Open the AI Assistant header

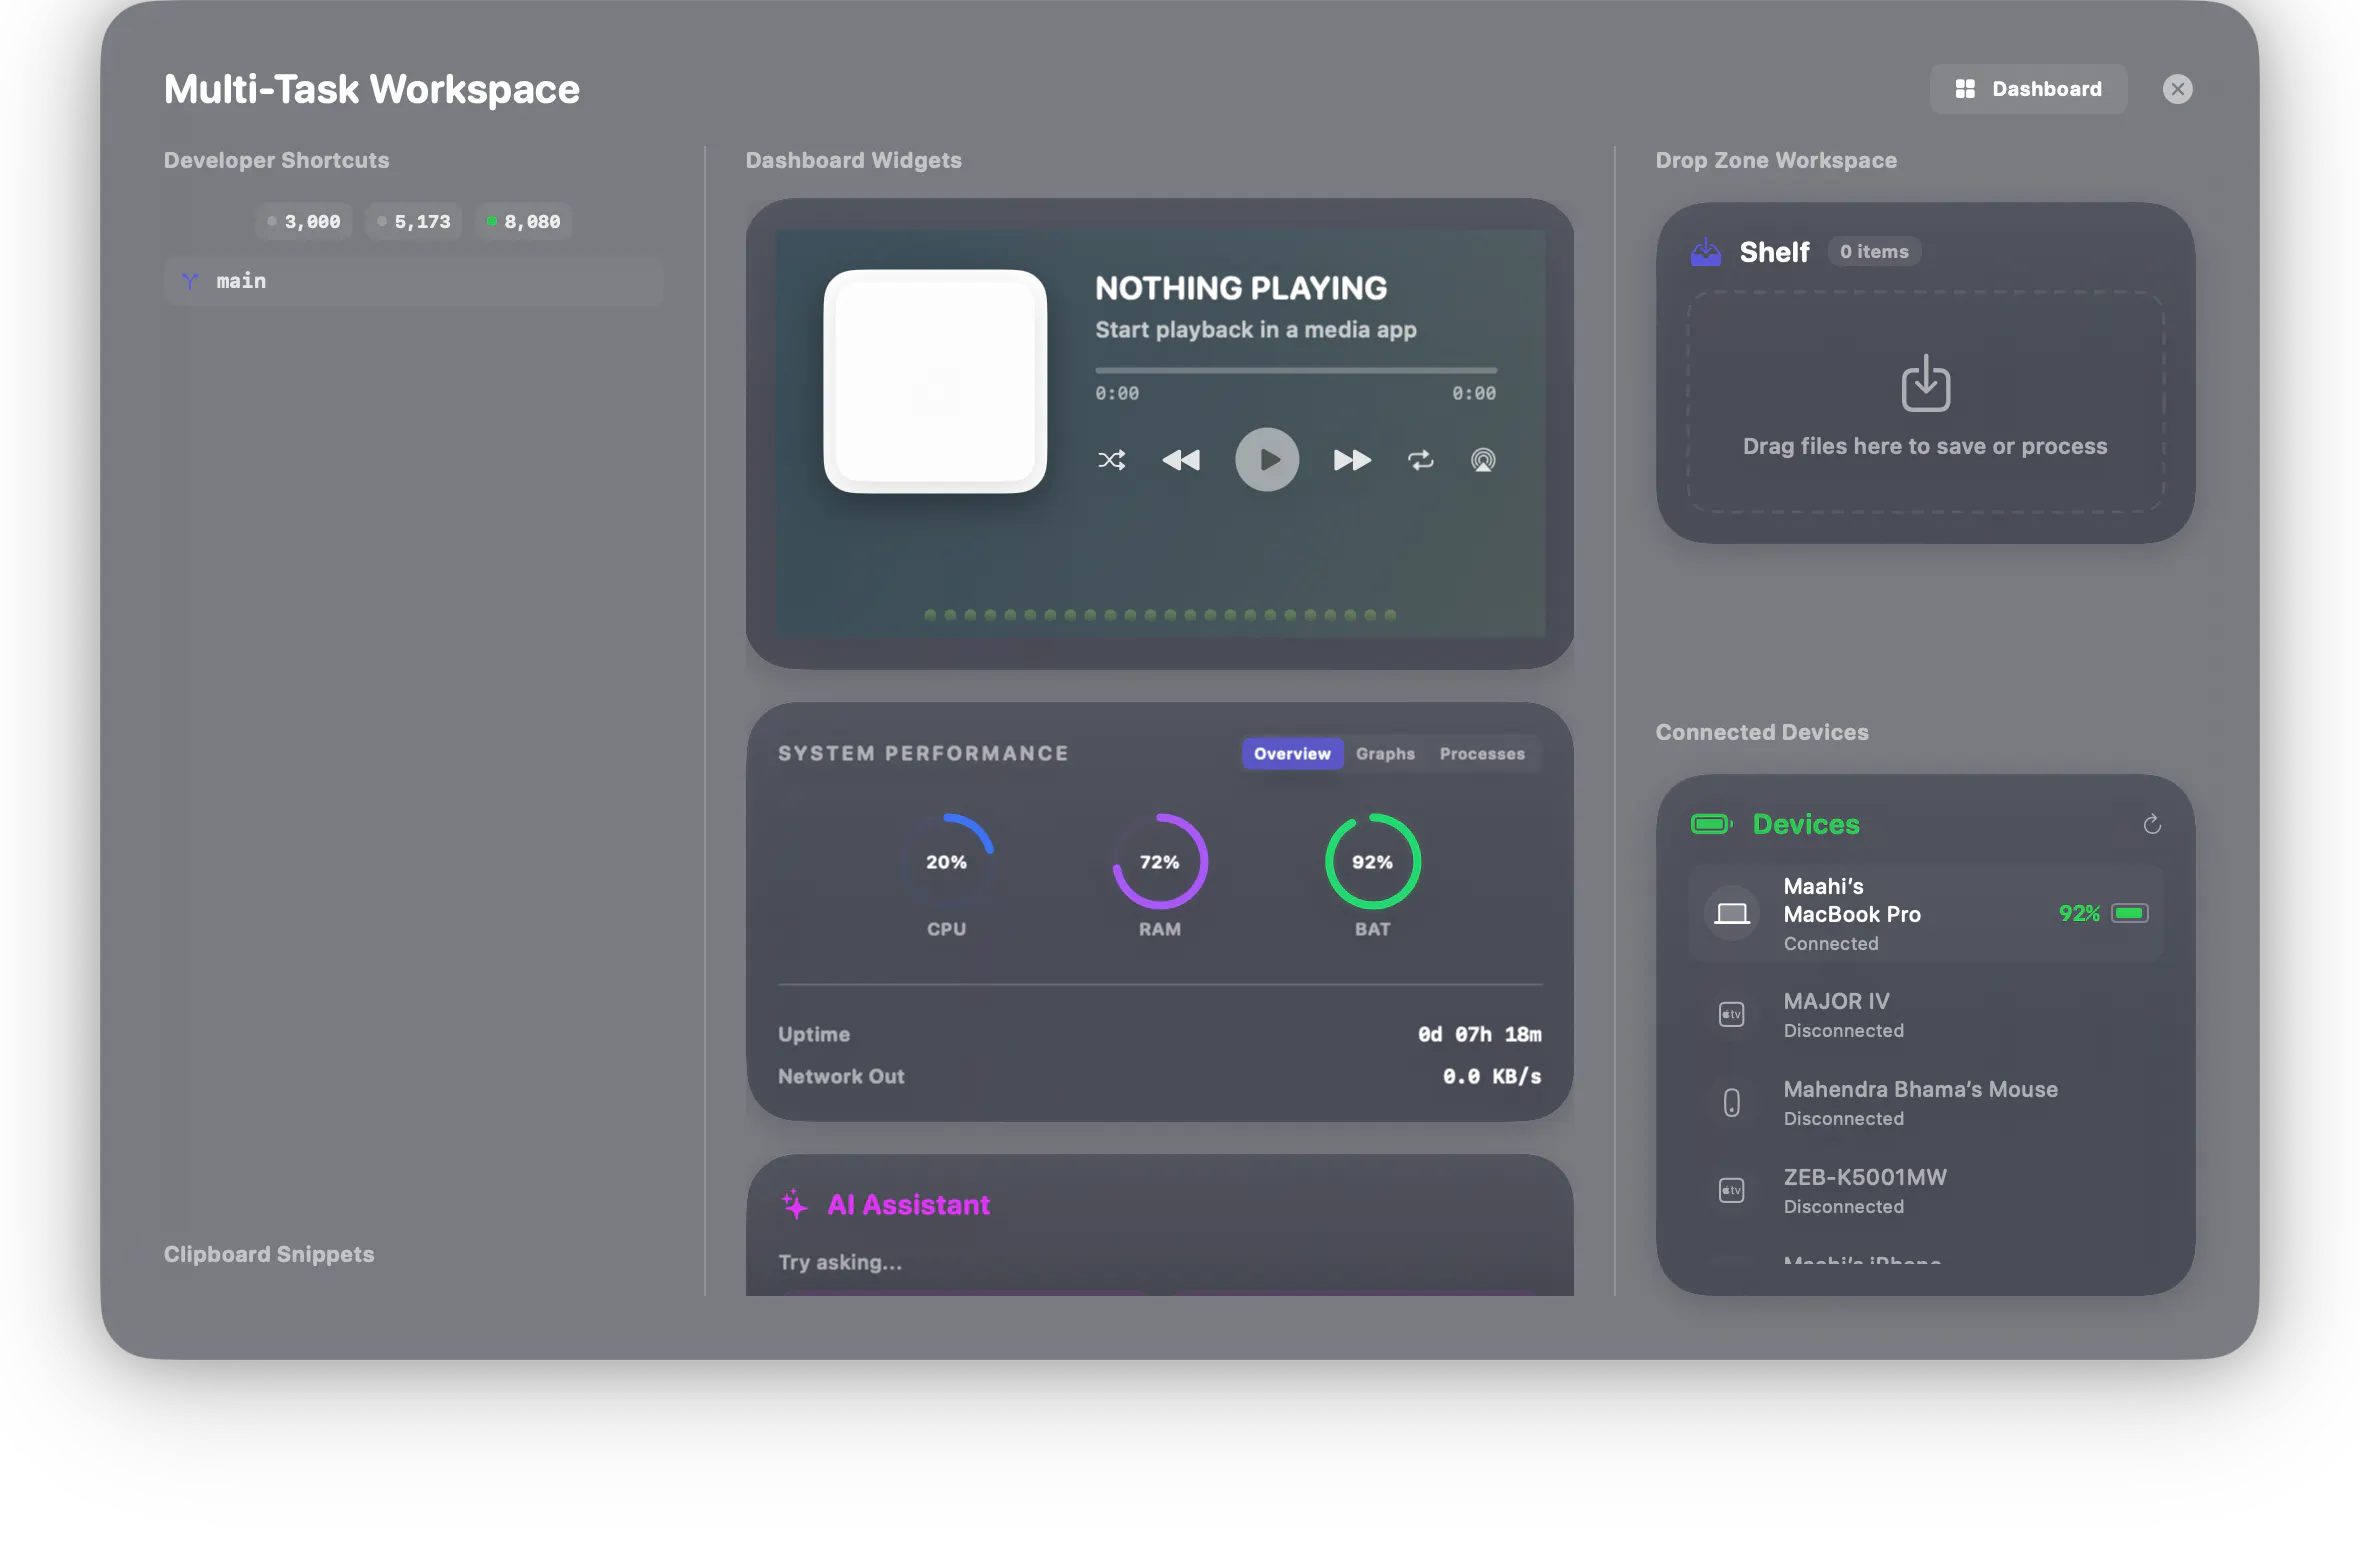[909, 1204]
